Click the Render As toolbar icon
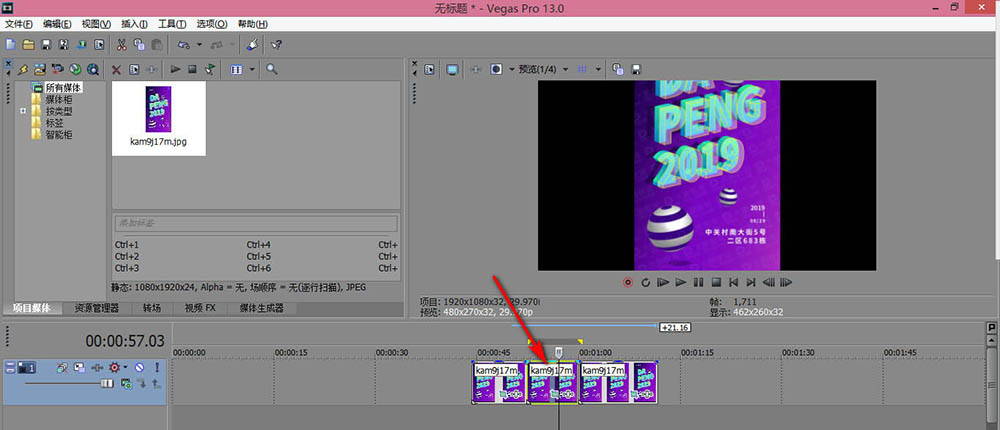Screen dimensions: 1000x430 coord(82,45)
